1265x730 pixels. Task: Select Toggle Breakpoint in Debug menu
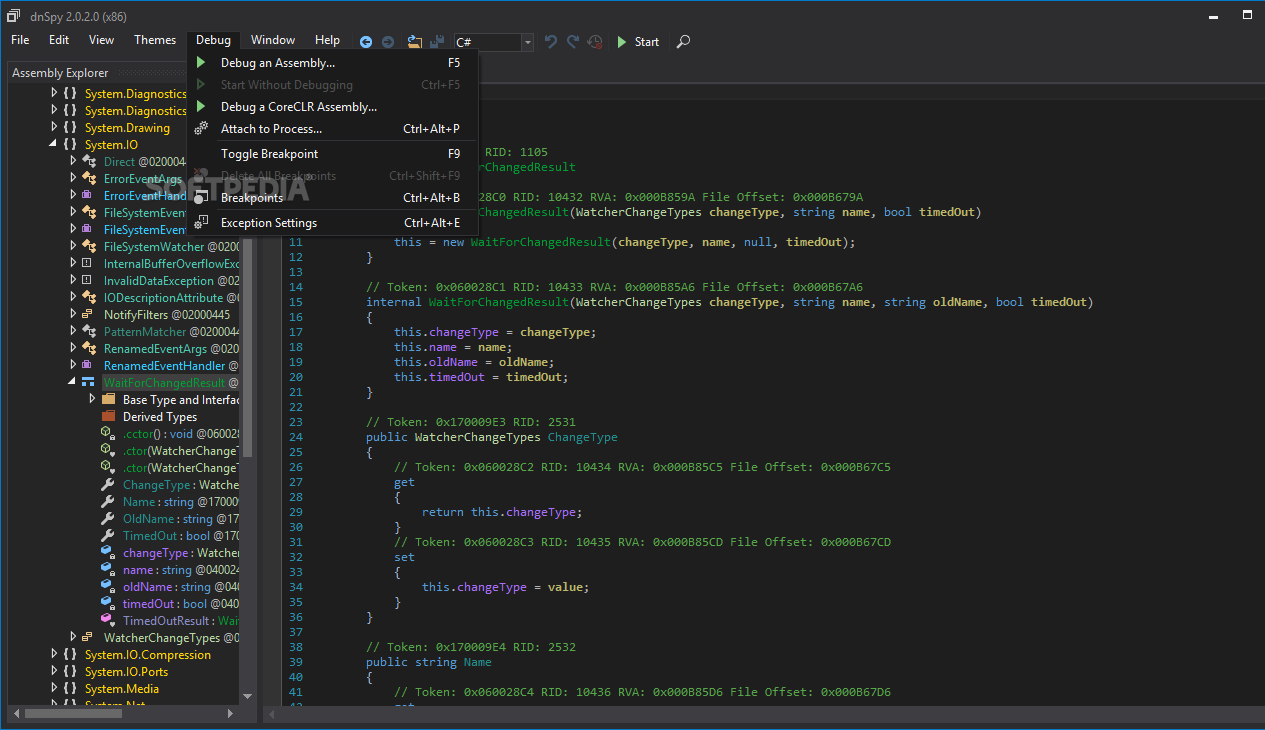(333, 154)
